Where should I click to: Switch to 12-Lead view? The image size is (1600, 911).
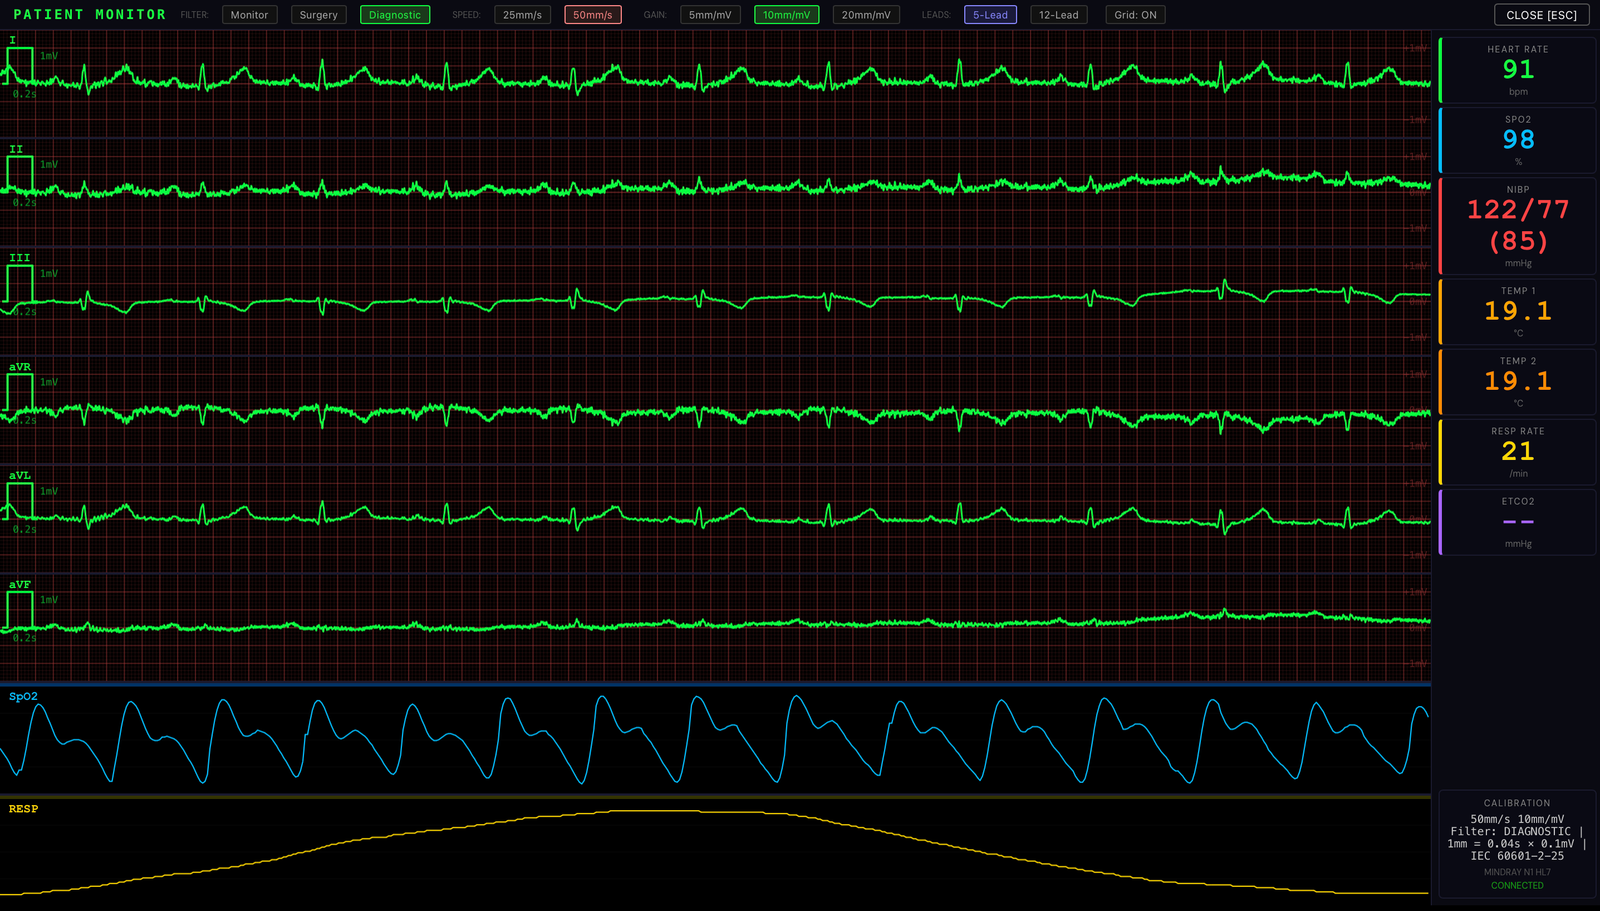click(x=1059, y=15)
